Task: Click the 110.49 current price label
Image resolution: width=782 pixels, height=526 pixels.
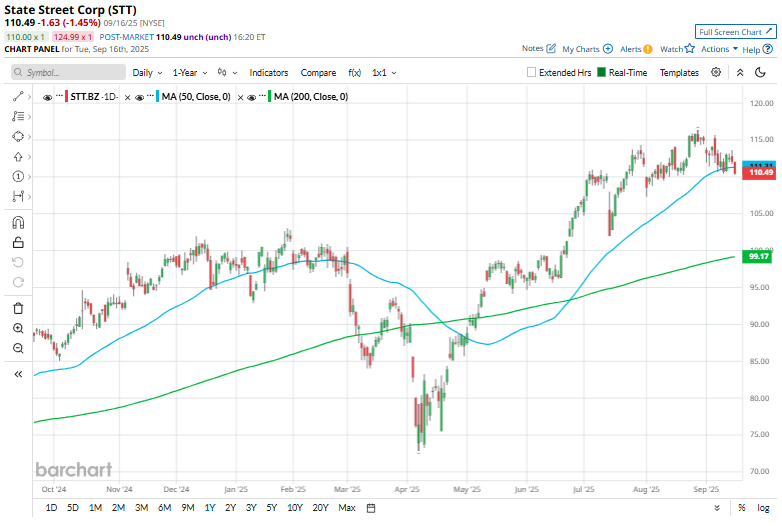Action: [x=759, y=173]
